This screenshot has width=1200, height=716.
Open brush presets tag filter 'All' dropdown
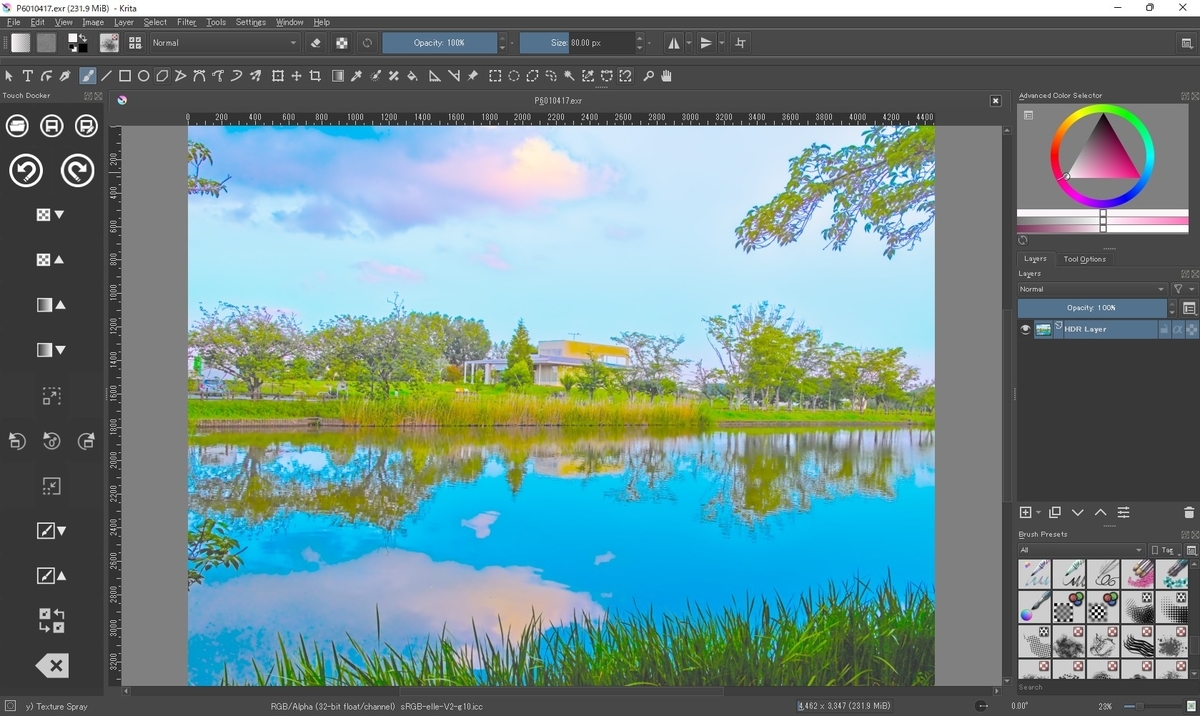(x=1081, y=550)
